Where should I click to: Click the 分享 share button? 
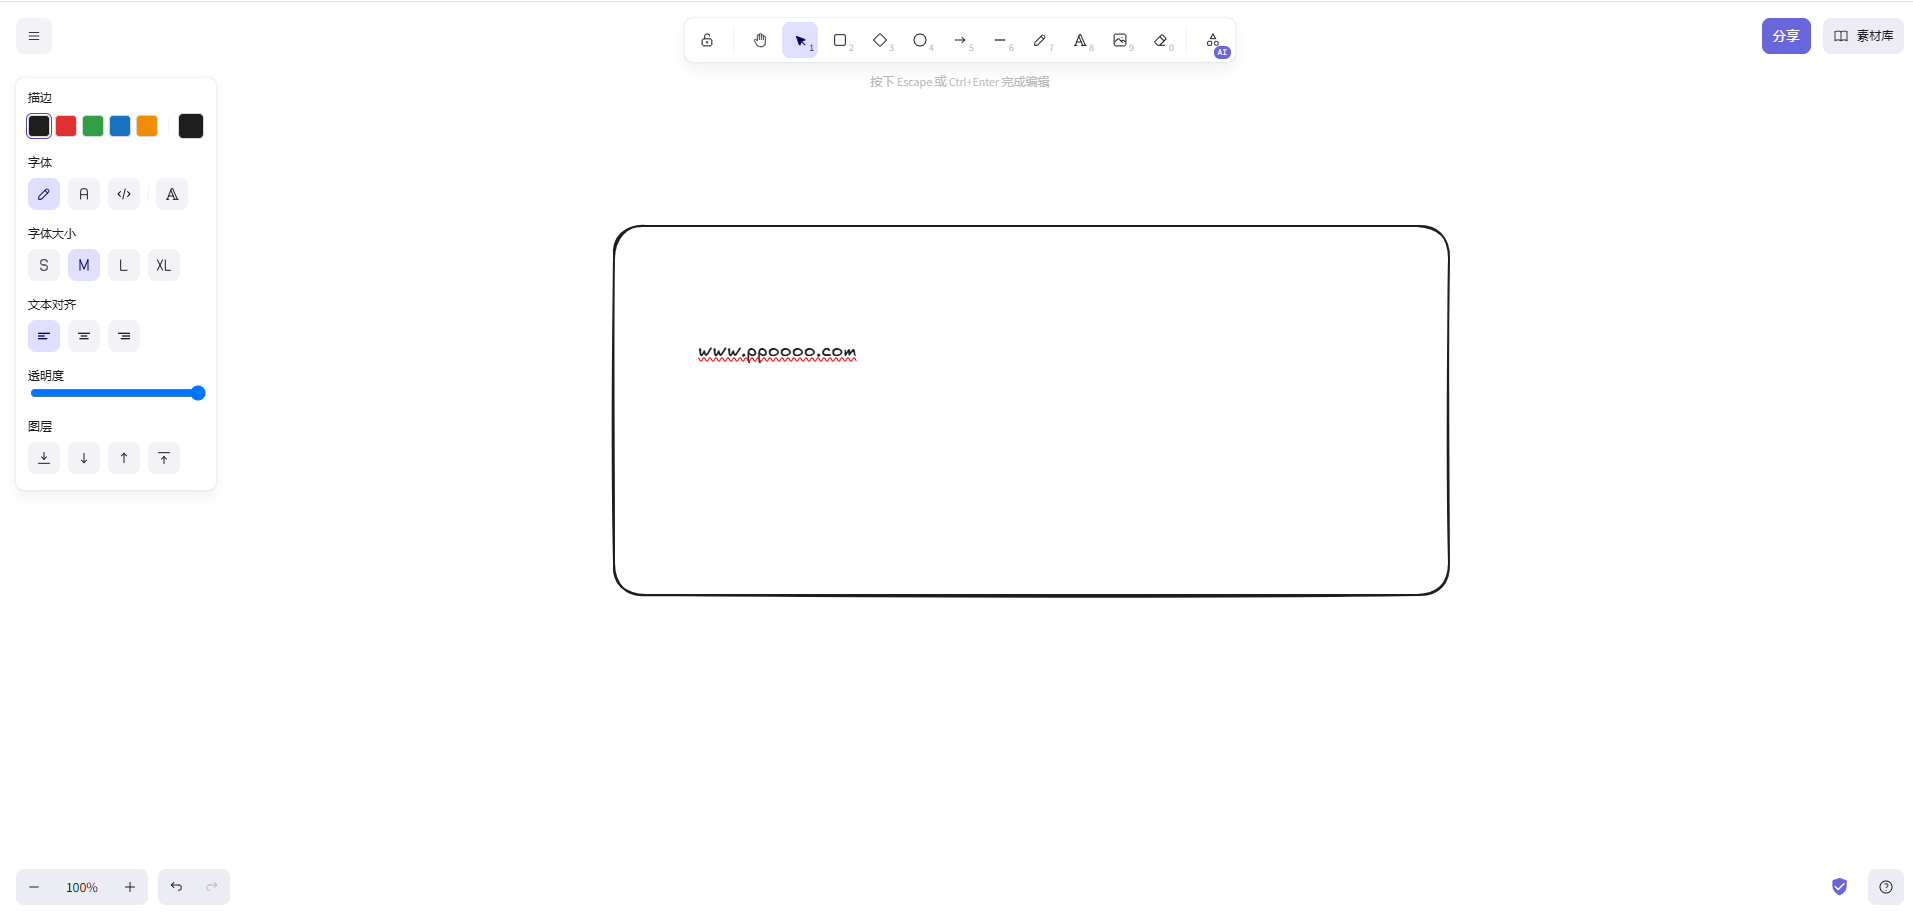click(1786, 36)
